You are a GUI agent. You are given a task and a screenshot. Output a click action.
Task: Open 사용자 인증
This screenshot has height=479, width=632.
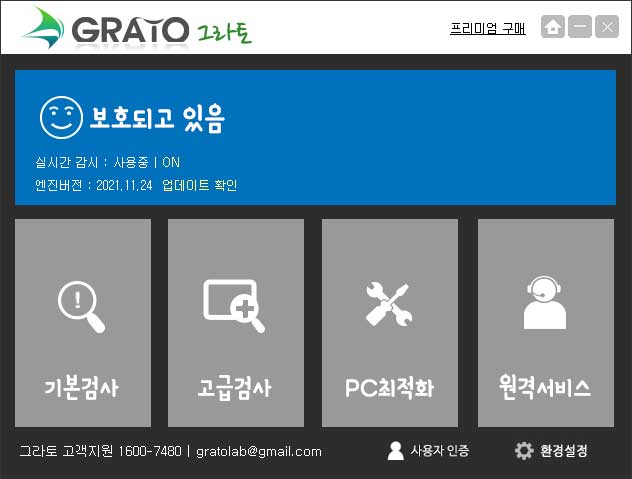440,450
